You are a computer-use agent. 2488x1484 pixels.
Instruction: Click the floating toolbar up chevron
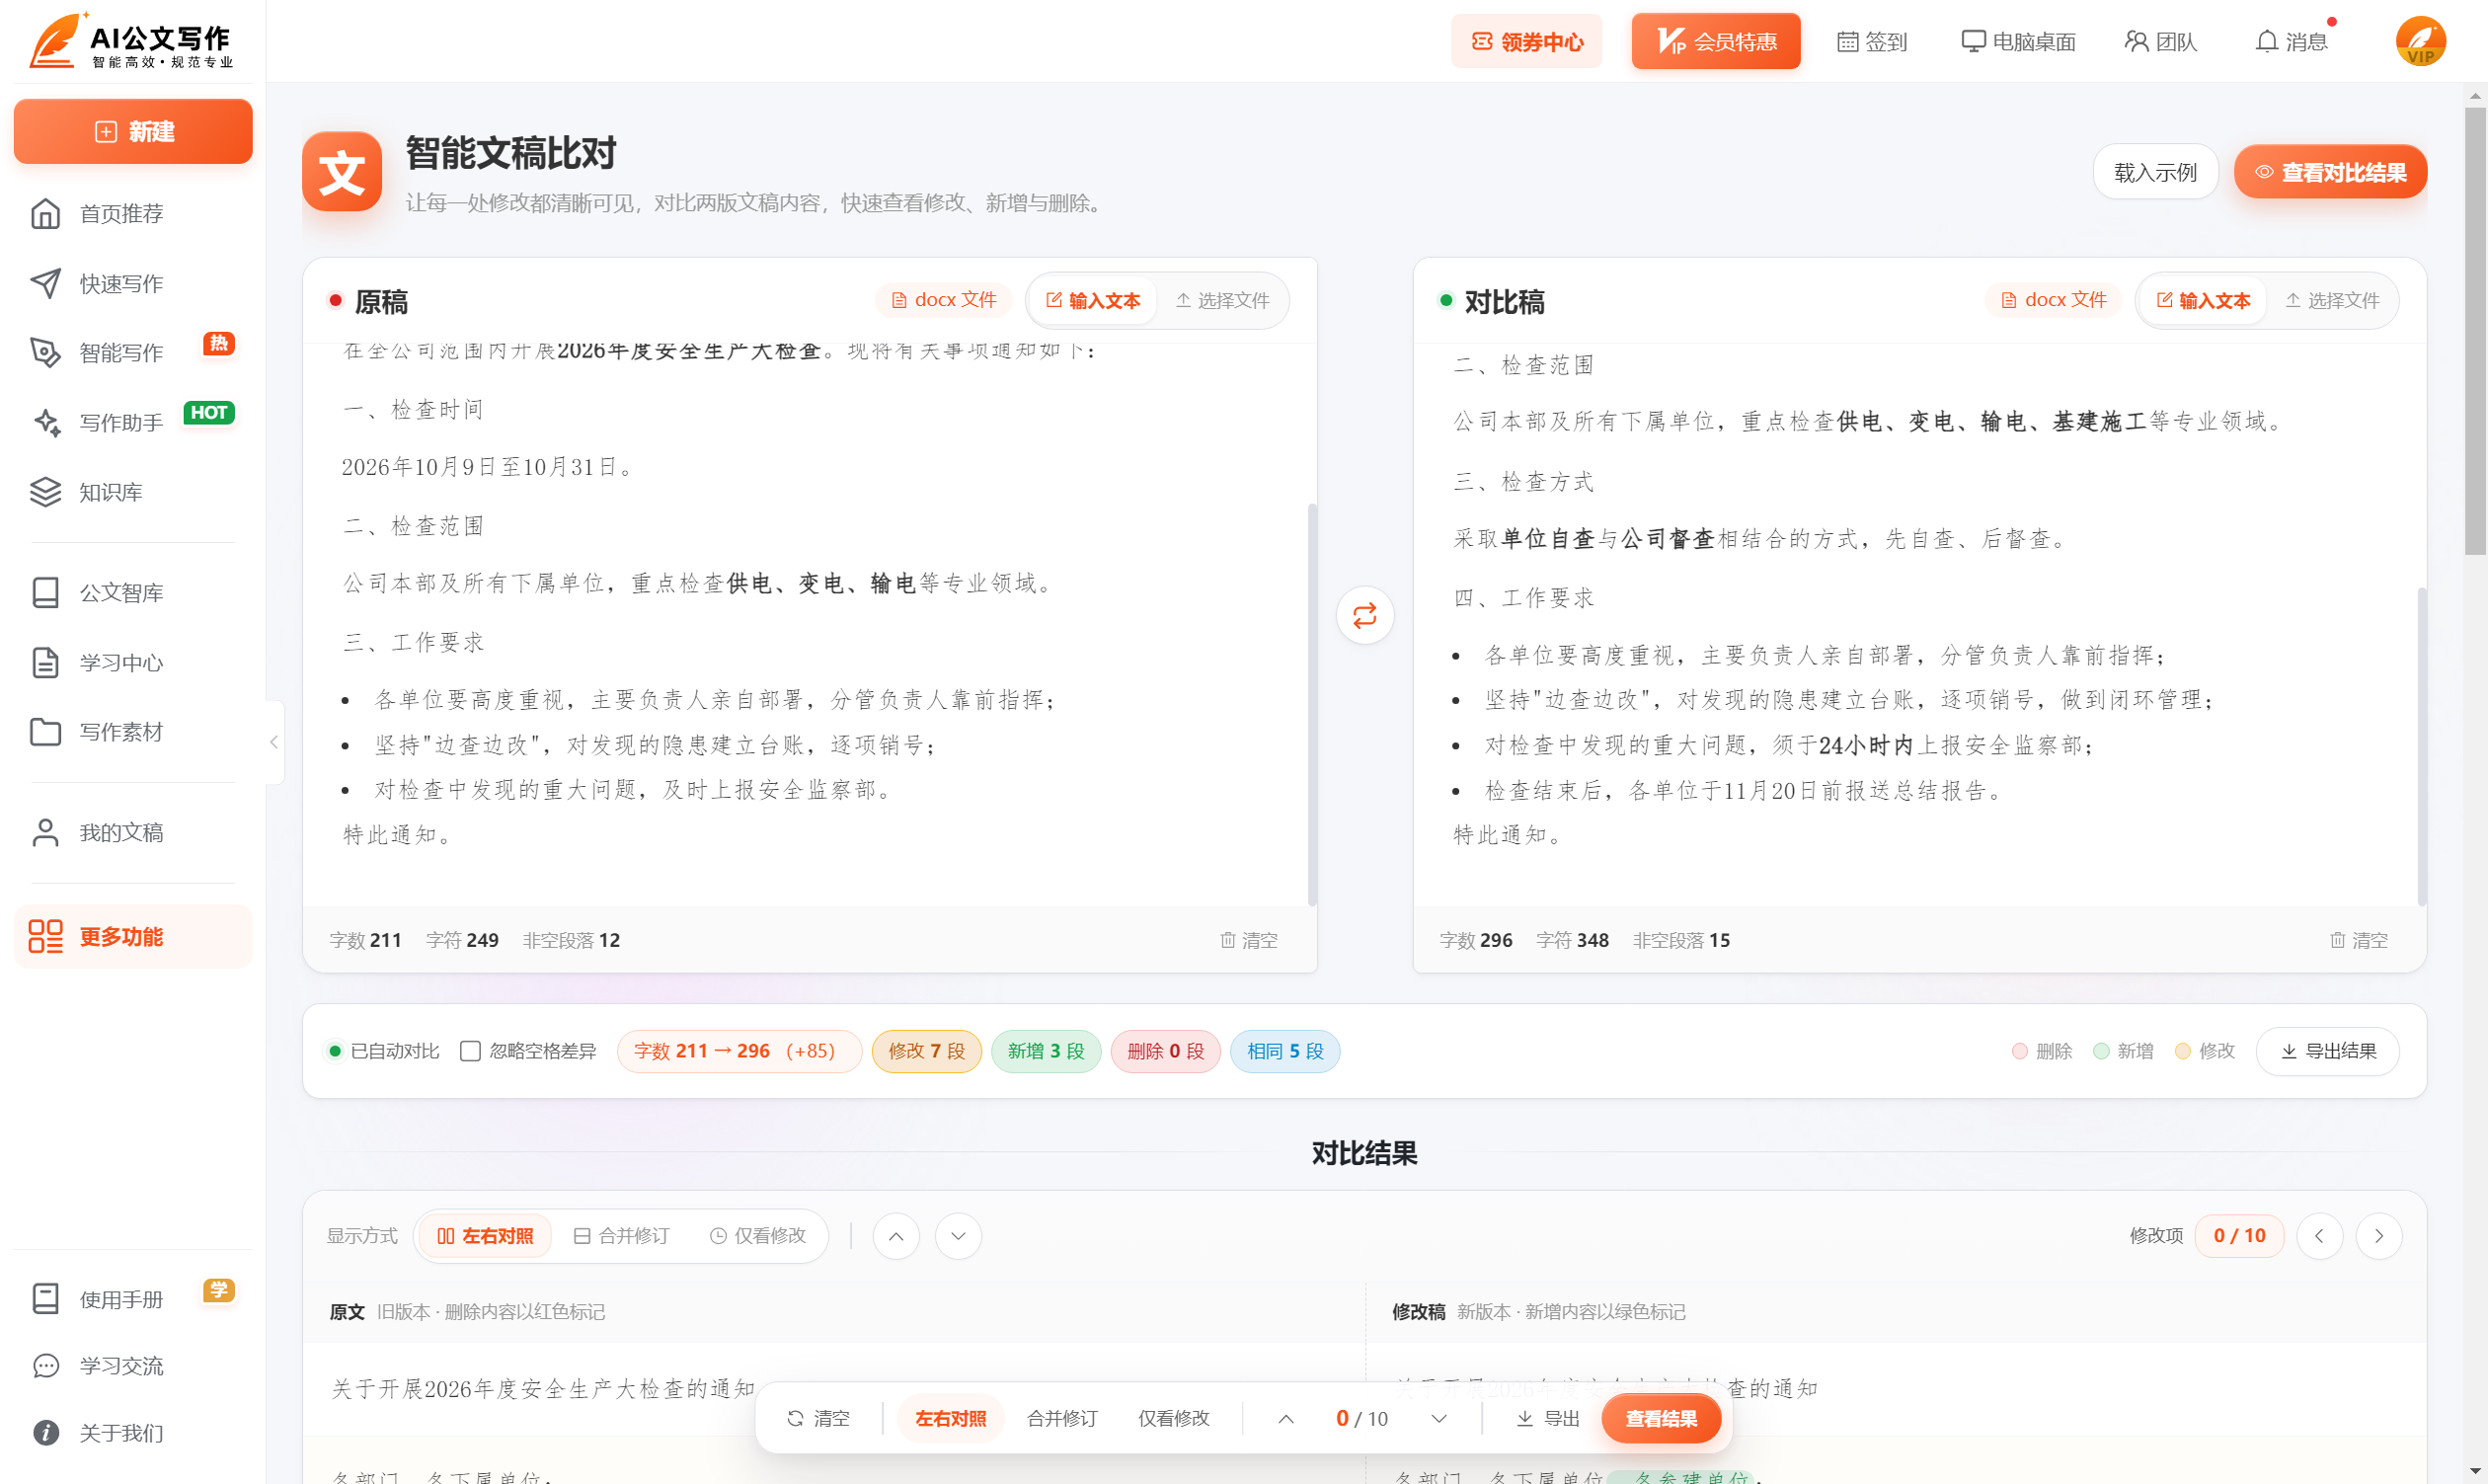tap(1286, 1418)
